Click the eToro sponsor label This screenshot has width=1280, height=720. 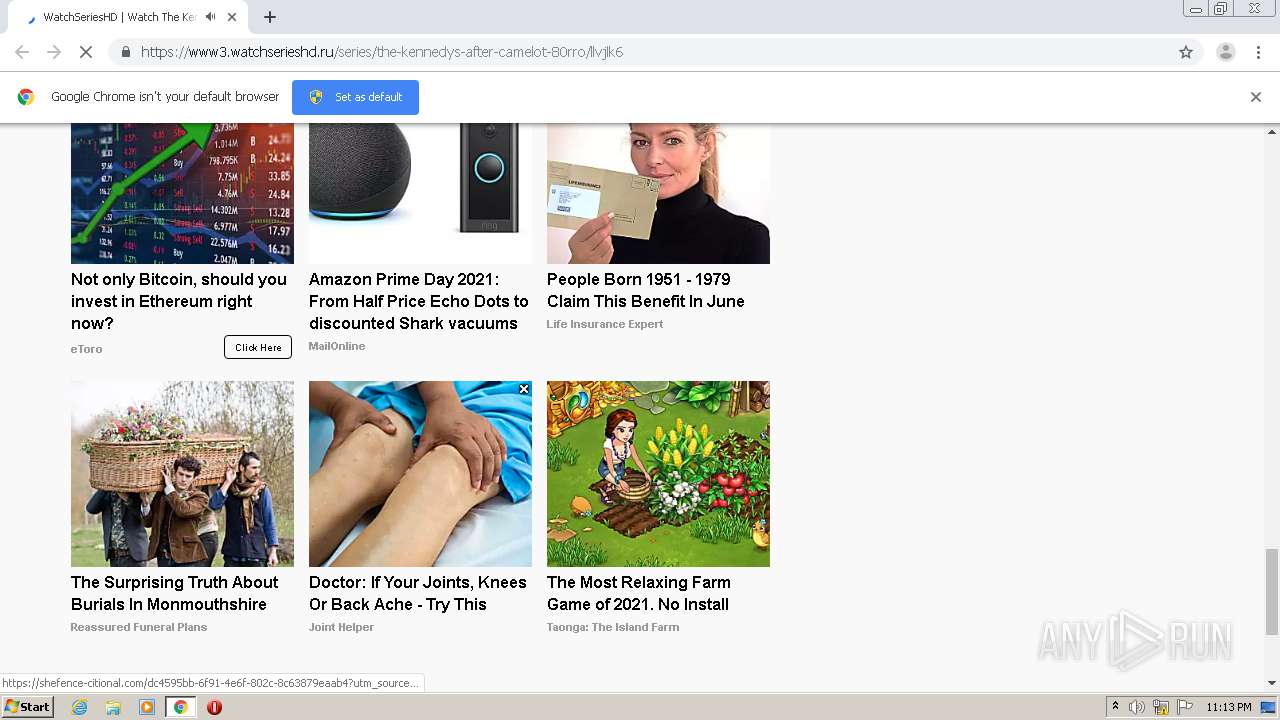(x=87, y=349)
